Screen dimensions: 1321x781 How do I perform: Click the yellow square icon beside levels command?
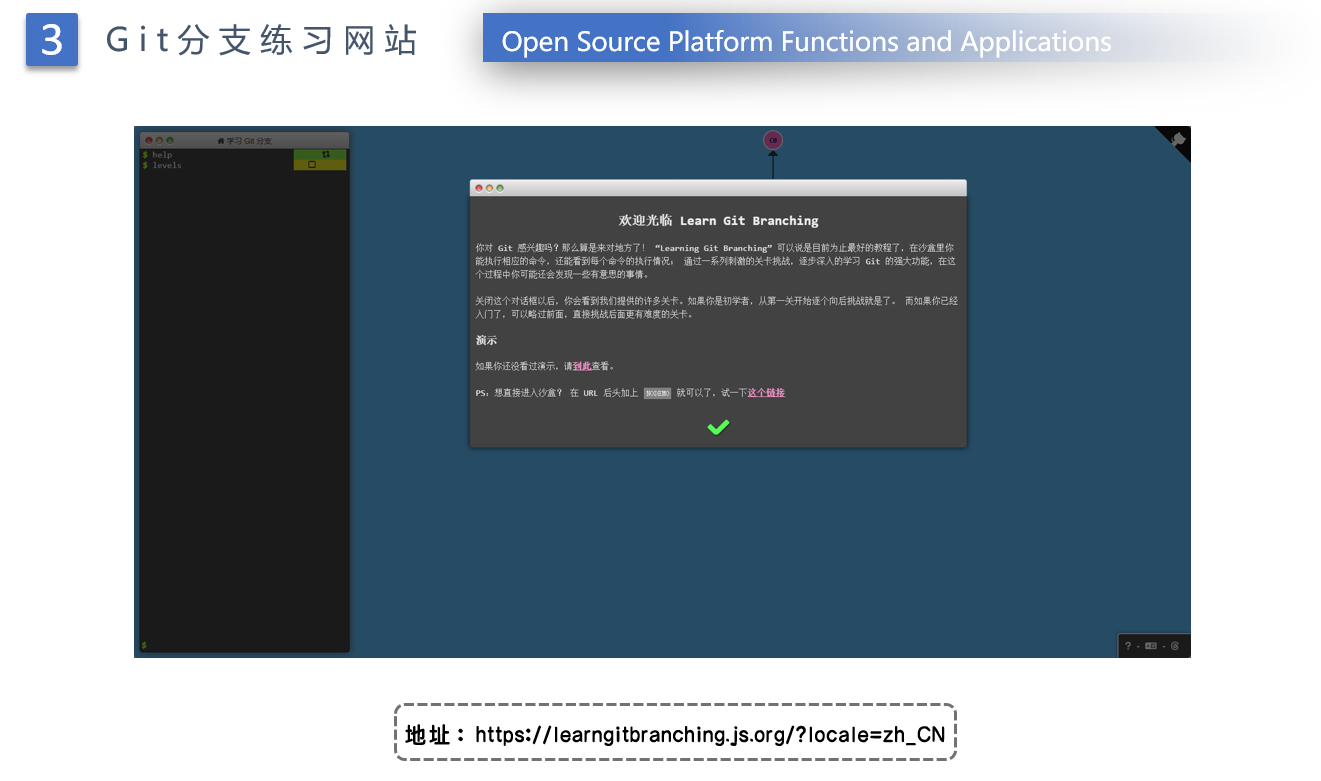312,165
